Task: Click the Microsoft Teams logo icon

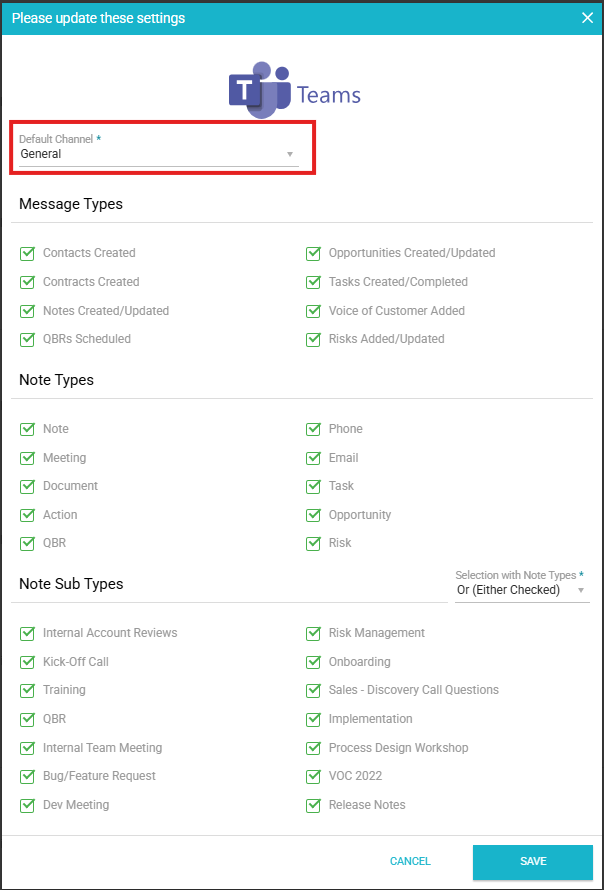Action: click(x=258, y=91)
